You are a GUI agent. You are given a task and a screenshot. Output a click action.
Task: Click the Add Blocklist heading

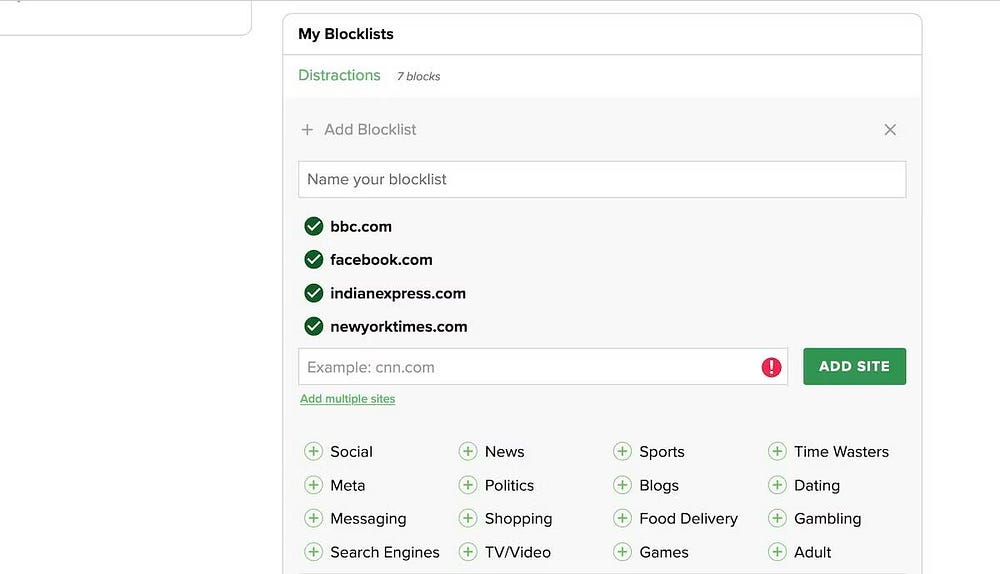[369, 130]
